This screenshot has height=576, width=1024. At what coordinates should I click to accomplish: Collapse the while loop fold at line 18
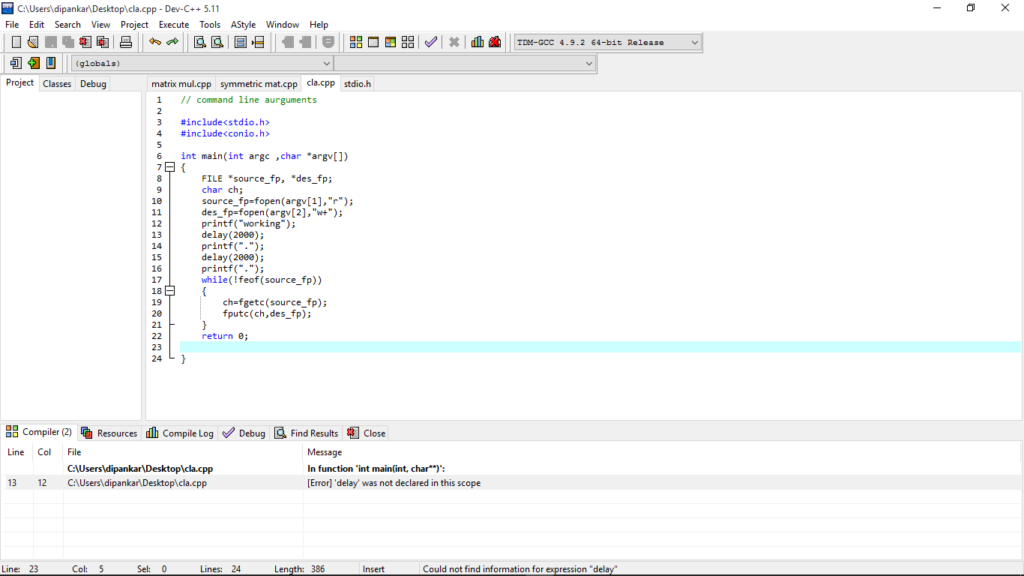(x=170, y=291)
